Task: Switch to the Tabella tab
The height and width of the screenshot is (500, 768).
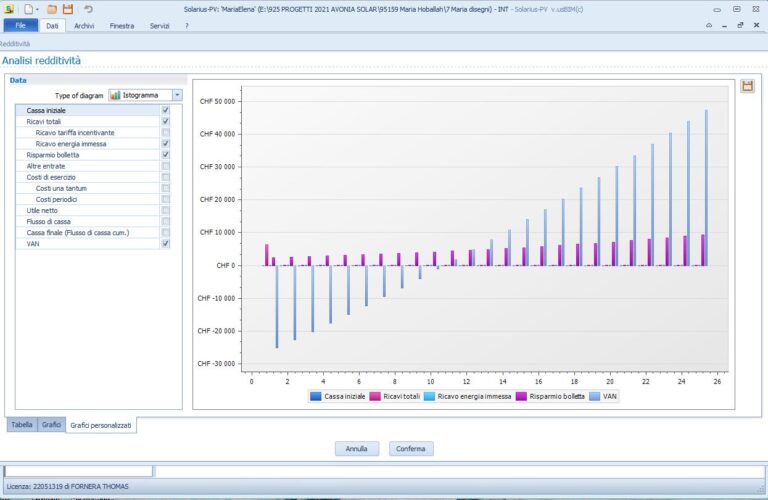Action: click(22, 425)
